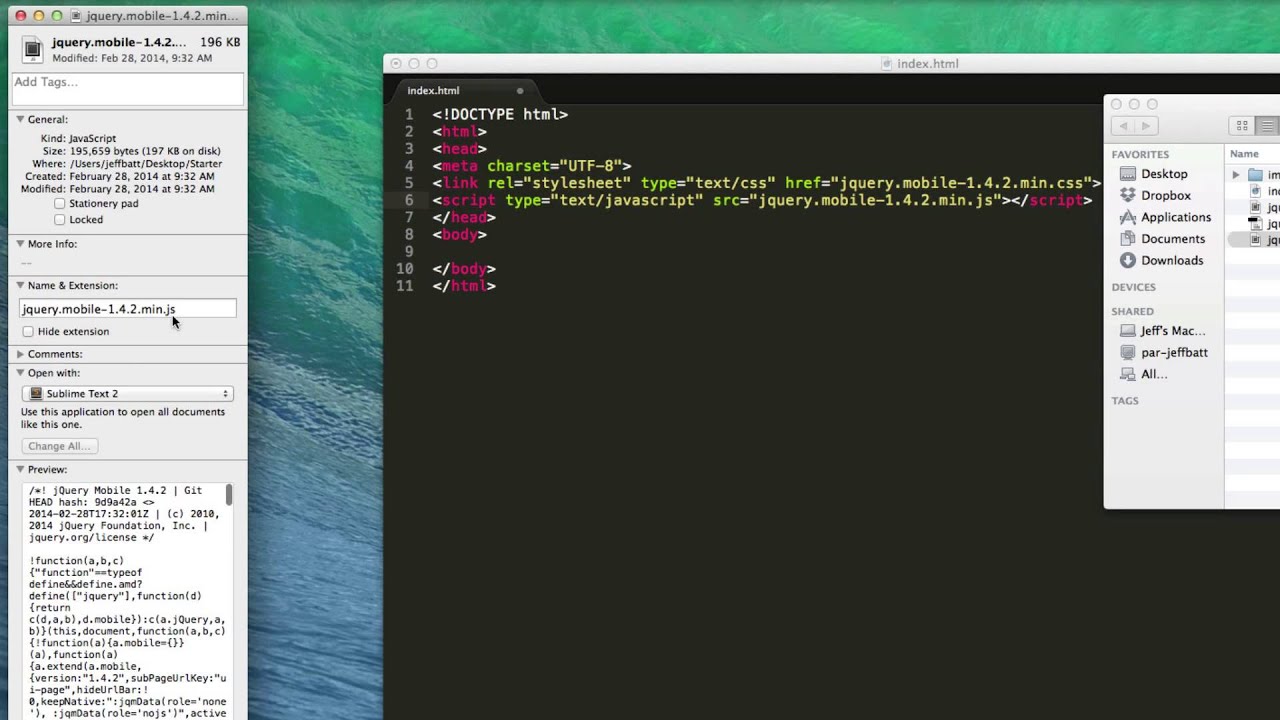This screenshot has height=720, width=1280.
Task: Click the Add Tags field
Action: [x=127, y=88]
